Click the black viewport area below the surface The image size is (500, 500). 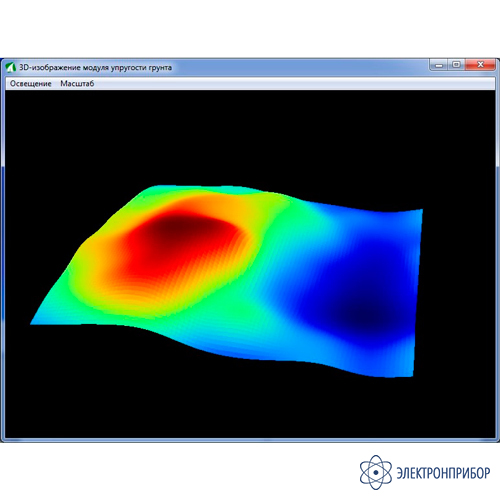pos(250,407)
